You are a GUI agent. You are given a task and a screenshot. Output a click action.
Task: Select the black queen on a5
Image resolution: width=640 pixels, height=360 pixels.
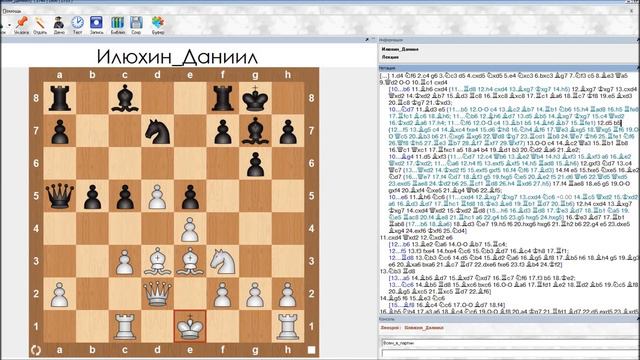pyautogui.click(x=60, y=196)
